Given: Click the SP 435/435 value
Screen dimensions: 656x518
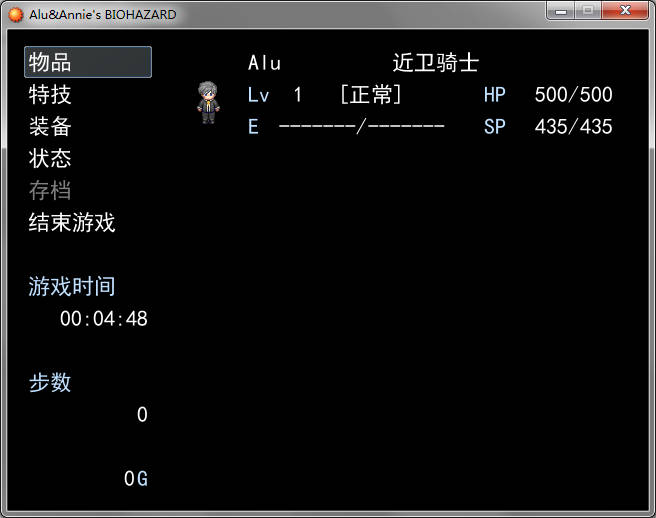Looking at the screenshot, I should coord(574,126).
